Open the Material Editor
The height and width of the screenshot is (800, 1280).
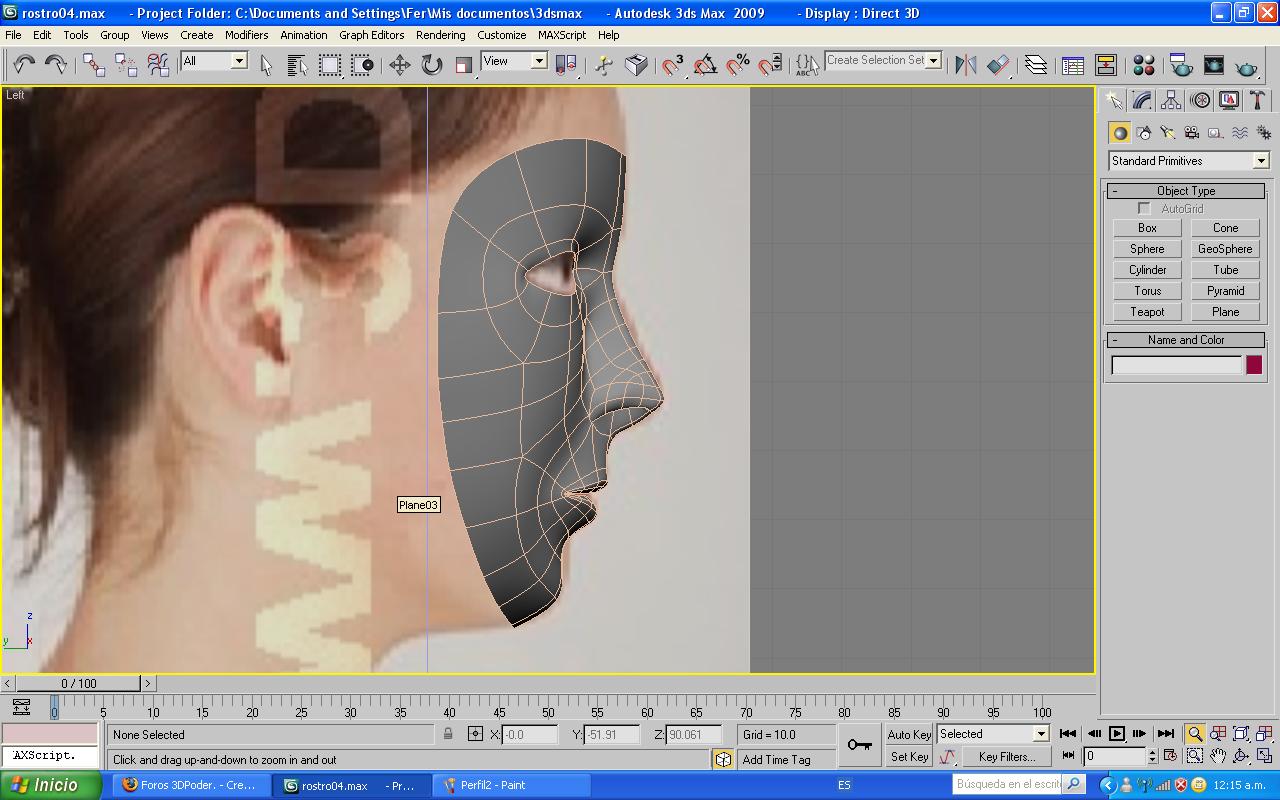point(1144,65)
